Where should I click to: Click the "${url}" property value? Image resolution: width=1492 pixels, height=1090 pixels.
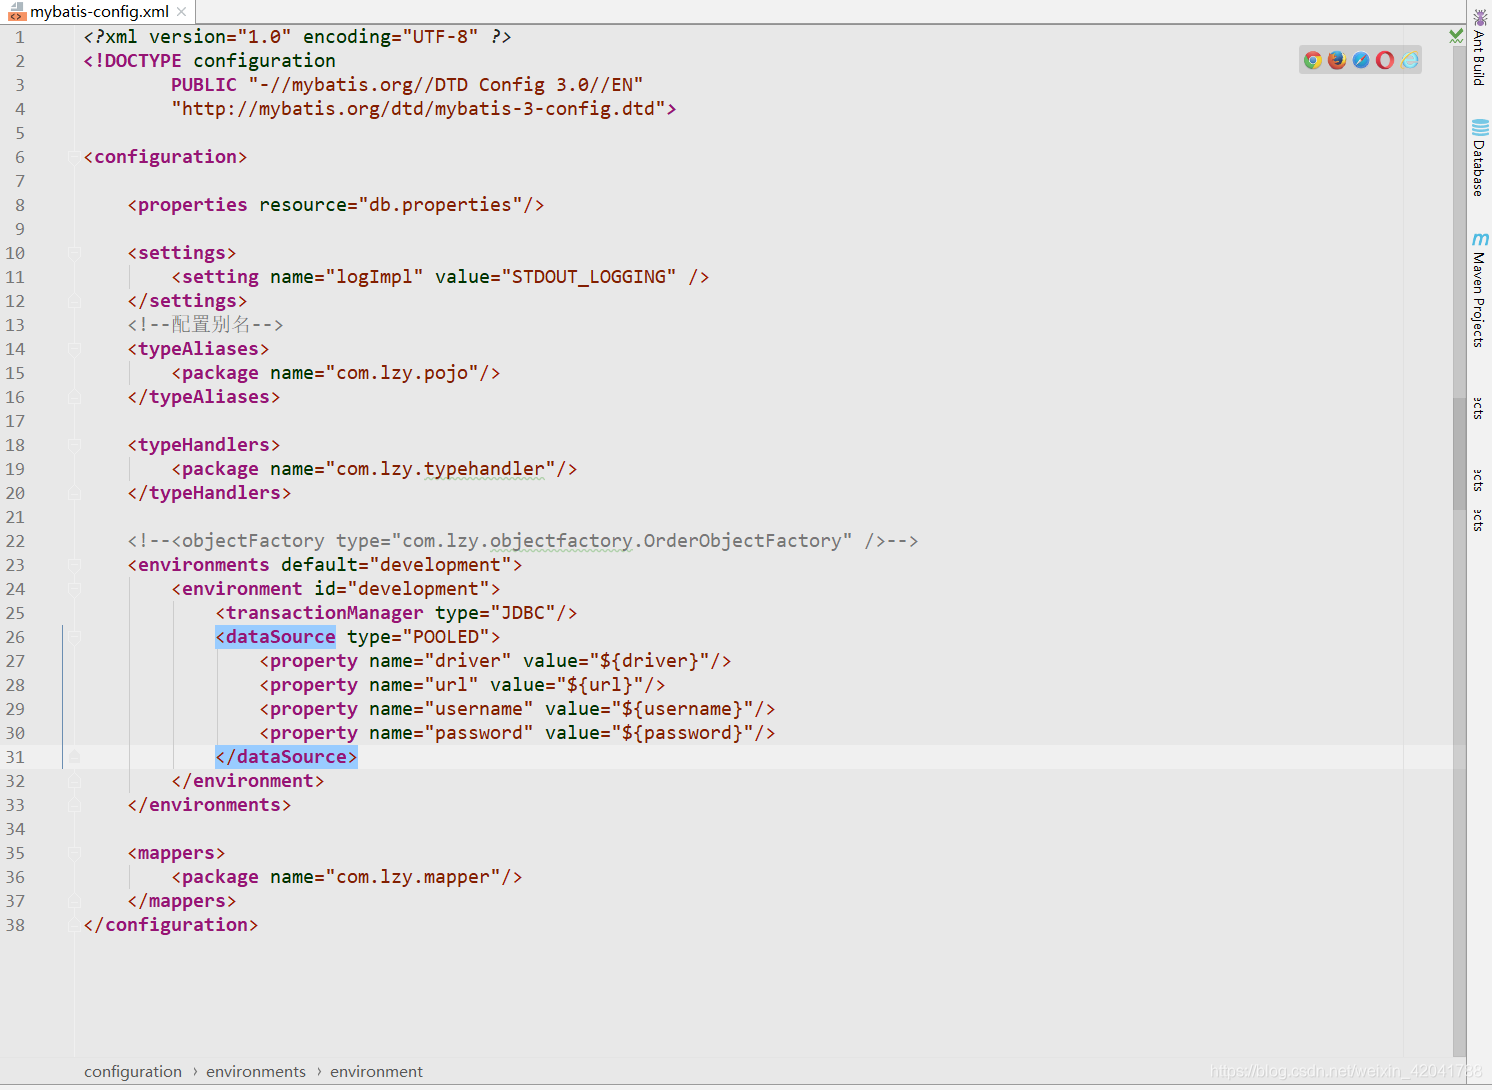pyautogui.click(x=600, y=685)
